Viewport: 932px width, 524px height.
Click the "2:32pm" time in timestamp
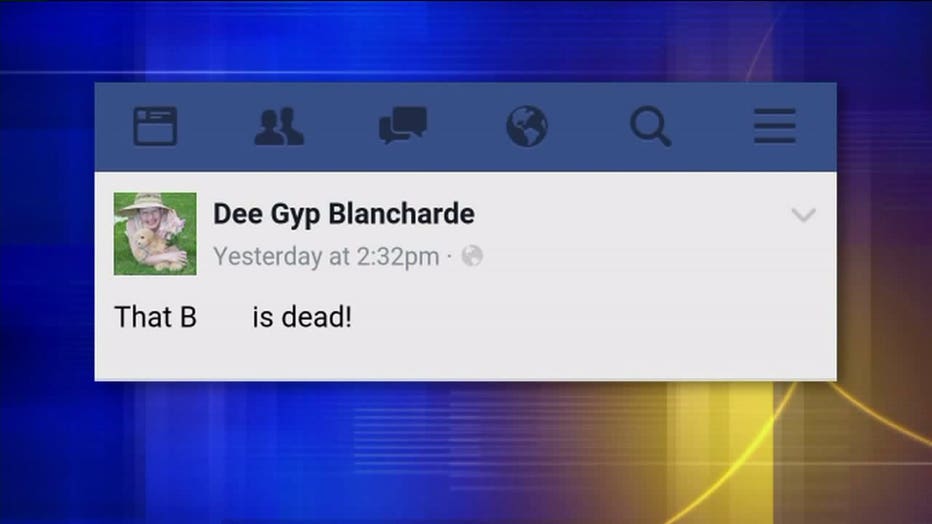(x=398, y=257)
